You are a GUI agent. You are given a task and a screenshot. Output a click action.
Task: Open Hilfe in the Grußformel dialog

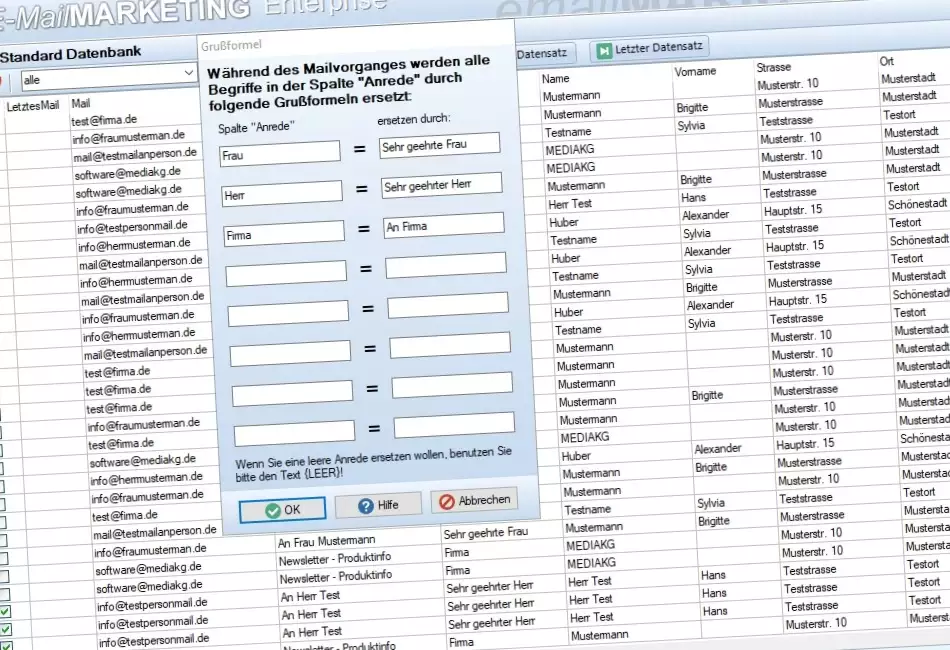[x=378, y=505]
